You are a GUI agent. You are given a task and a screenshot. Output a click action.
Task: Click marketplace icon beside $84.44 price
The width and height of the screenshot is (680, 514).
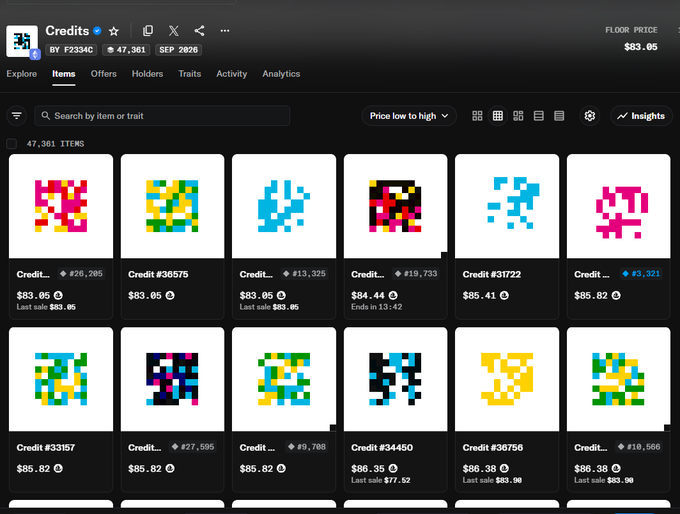coord(393,295)
